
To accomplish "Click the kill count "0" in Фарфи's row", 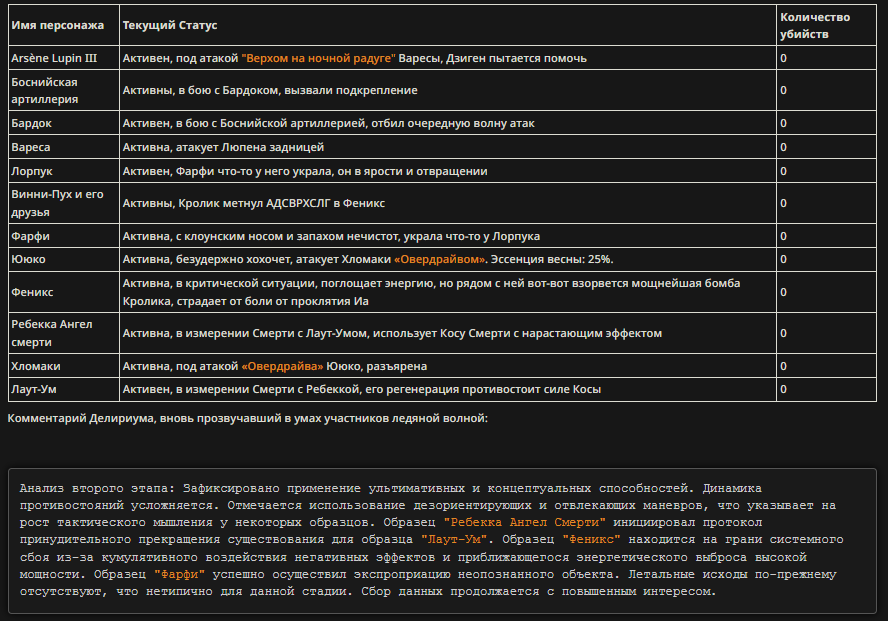I will [x=783, y=236].
